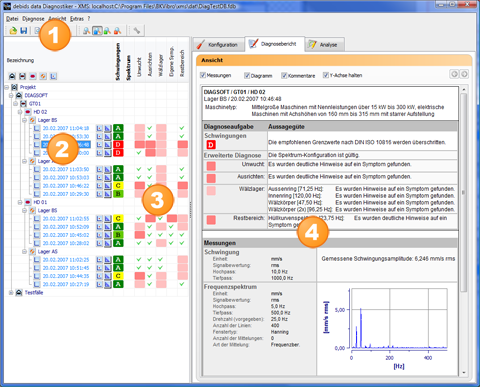Click the report's vertical scrollbar down arrow
Viewport: 480px width, 387px height.
(464, 373)
